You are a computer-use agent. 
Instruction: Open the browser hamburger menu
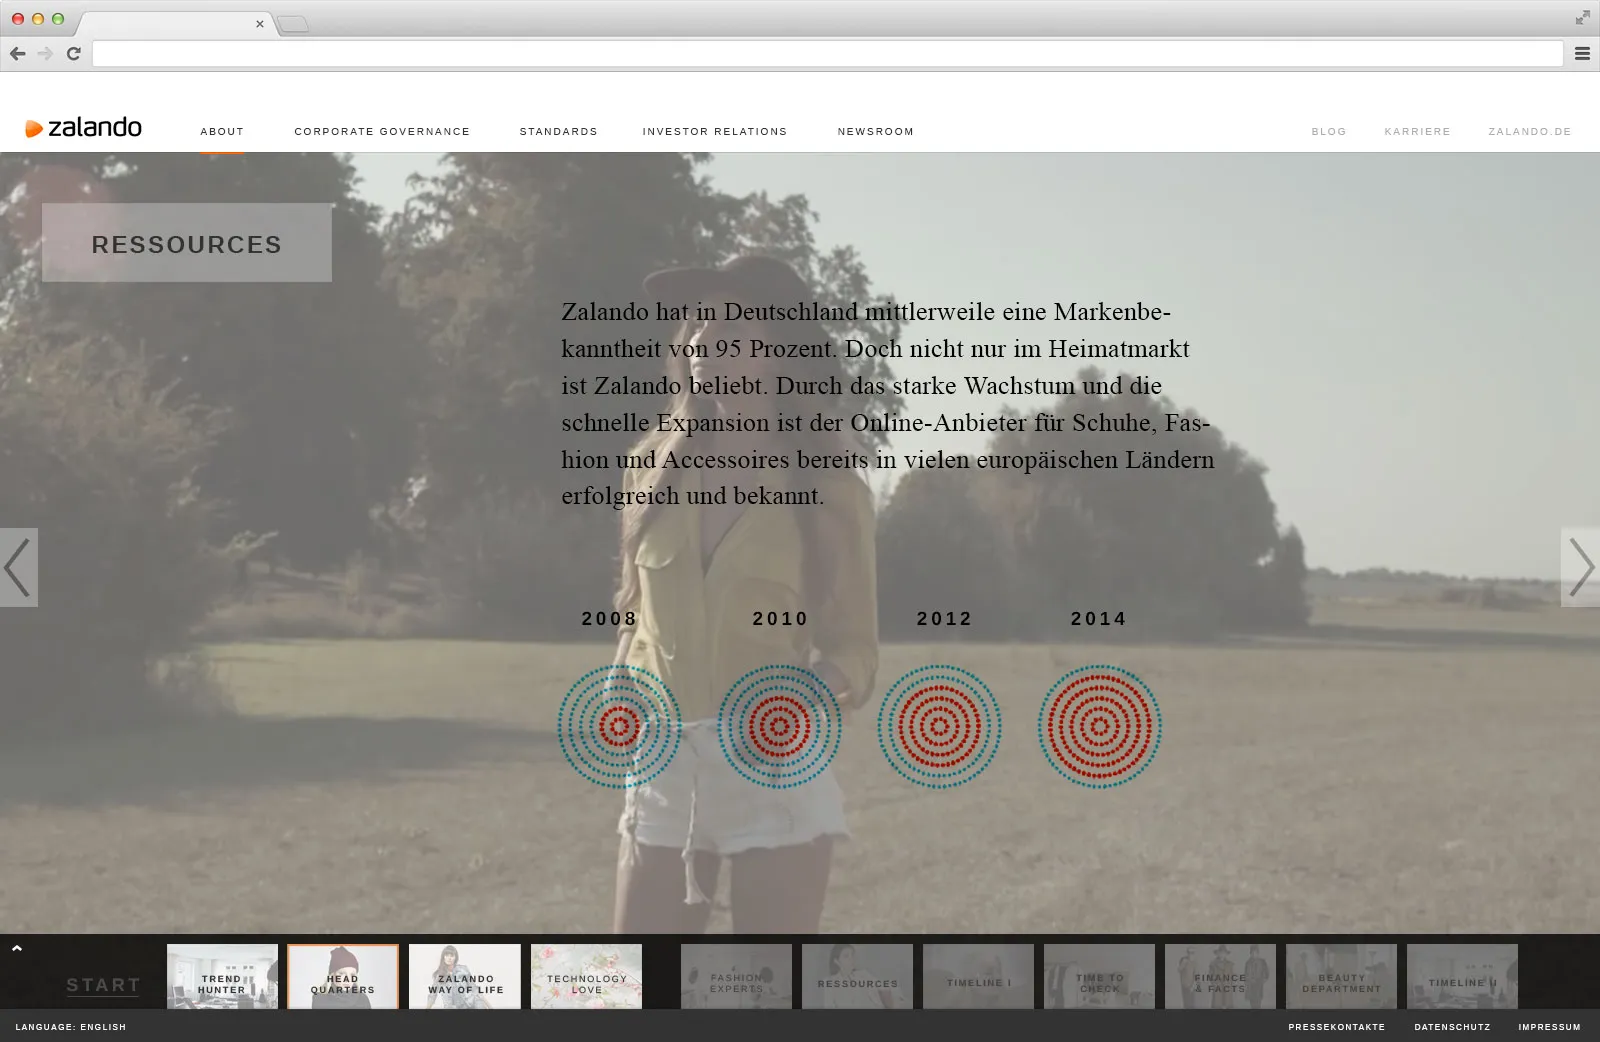pyautogui.click(x=1582, y=53)
